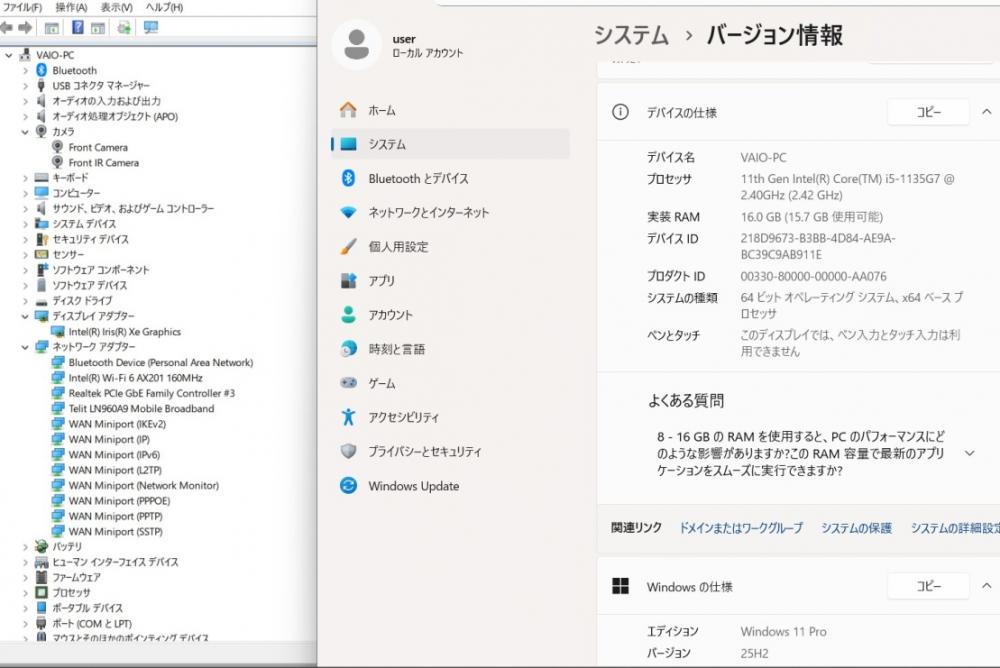Open システムの保護 link
The width and height of the screenshot is (1000, 668).
point(856,528)
